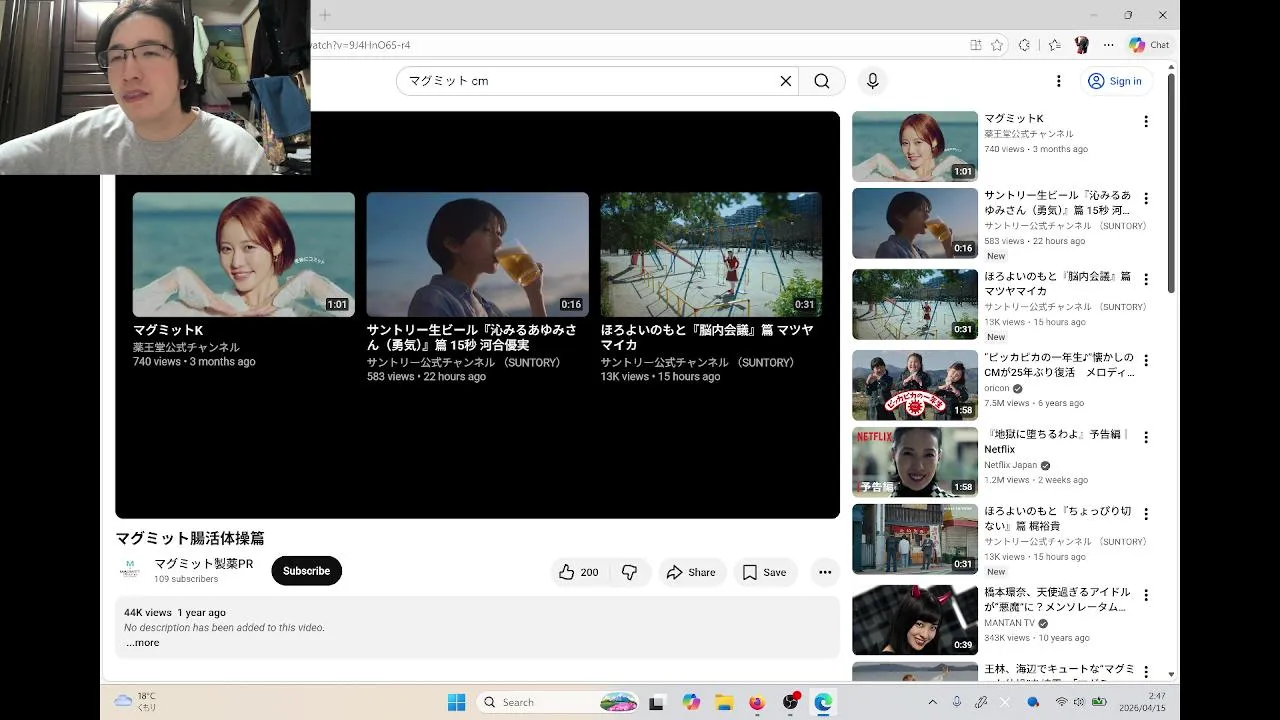Like the video with thumbs-up
The height and width of the screenshot is (720, 1280).
(578, 572)
